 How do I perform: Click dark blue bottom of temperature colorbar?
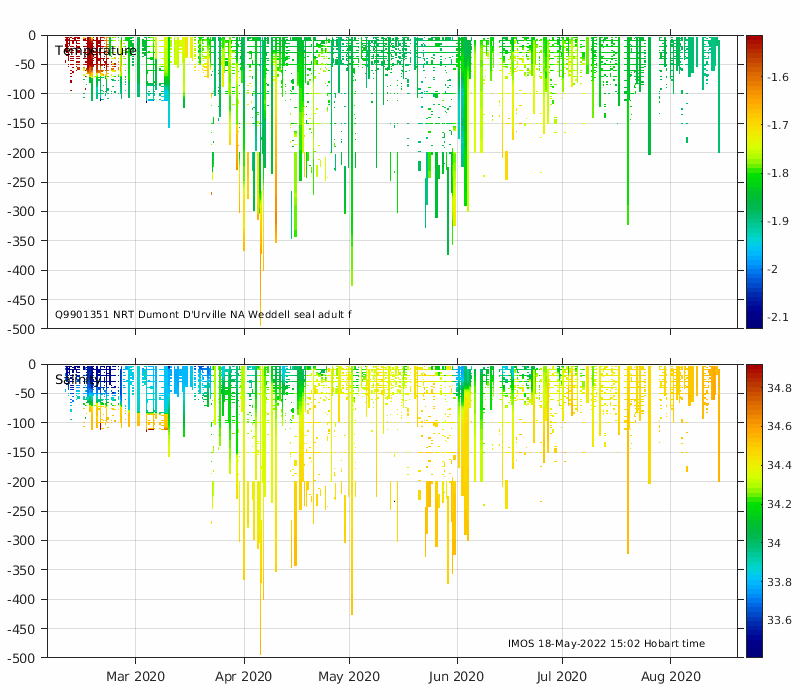click(x=754, y=322)
